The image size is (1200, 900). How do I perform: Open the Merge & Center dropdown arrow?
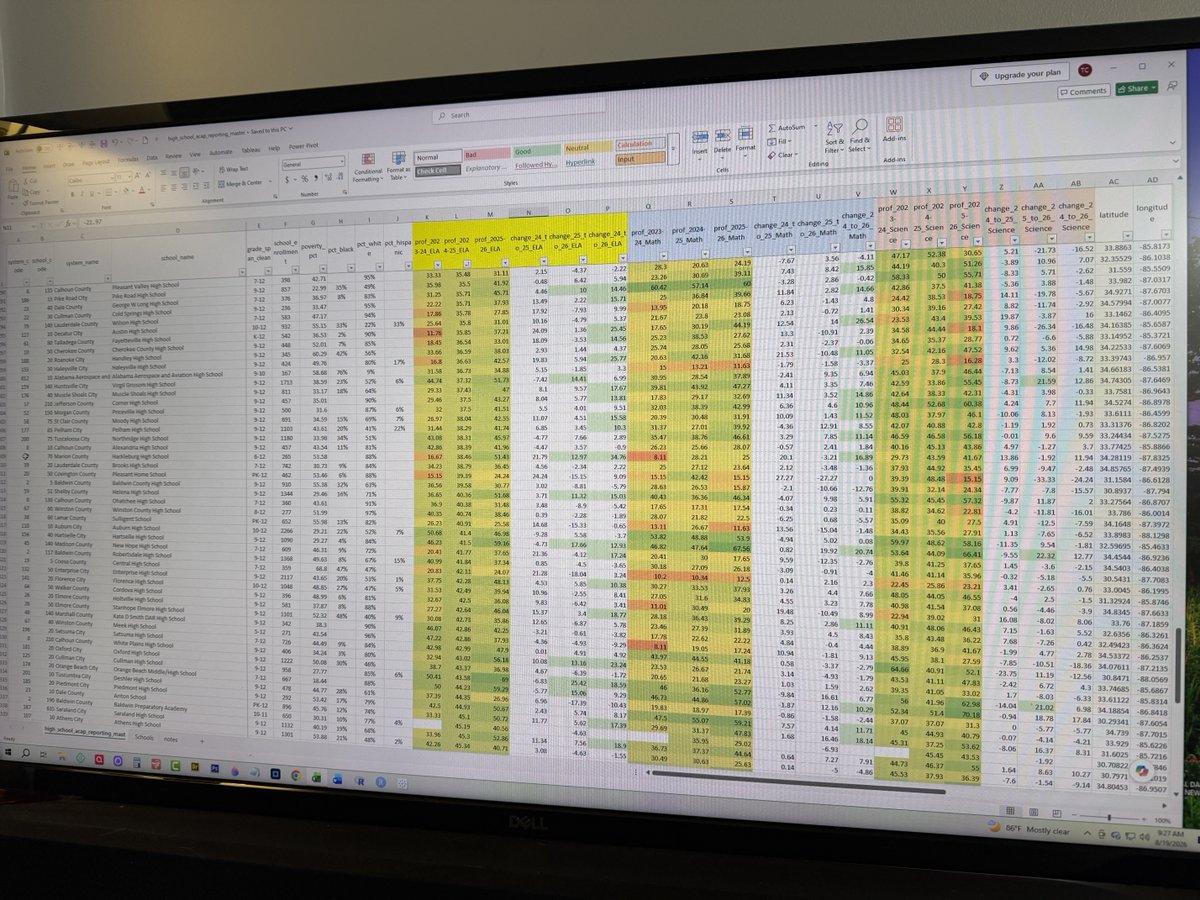270,181
